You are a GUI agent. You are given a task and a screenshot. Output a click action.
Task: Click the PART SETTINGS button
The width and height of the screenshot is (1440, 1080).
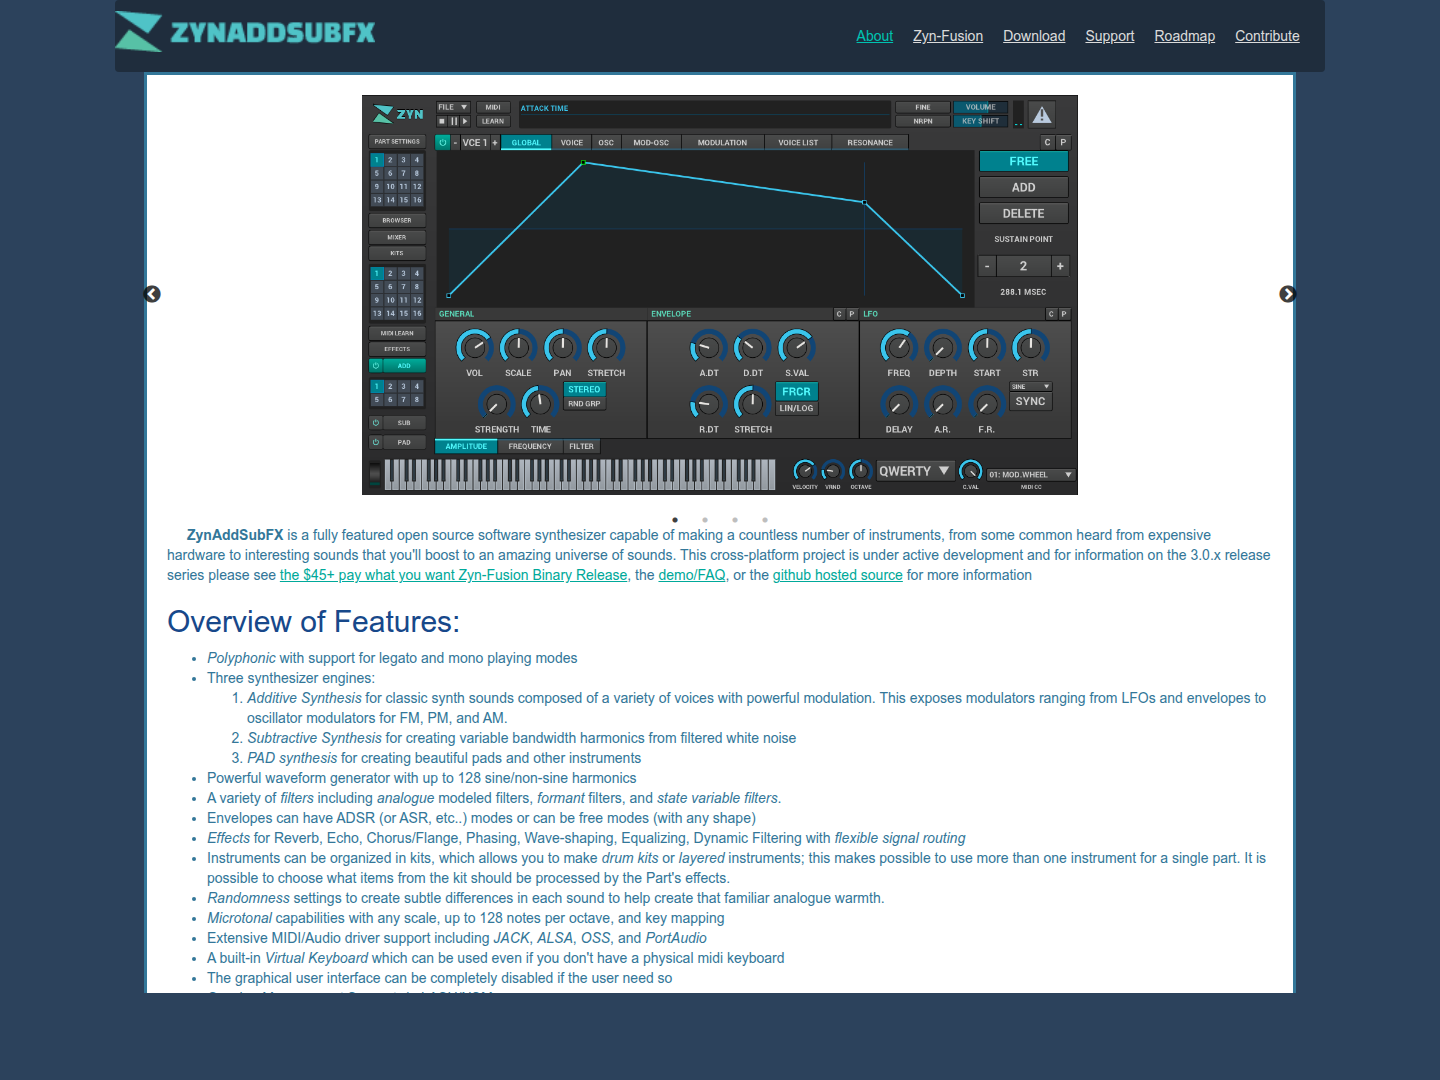tap(397, 142)
